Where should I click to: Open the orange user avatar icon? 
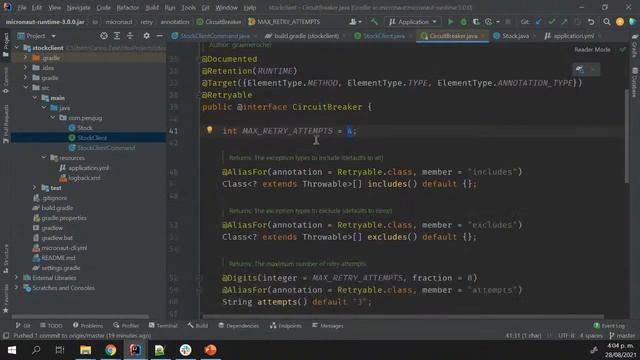(620, 22)
